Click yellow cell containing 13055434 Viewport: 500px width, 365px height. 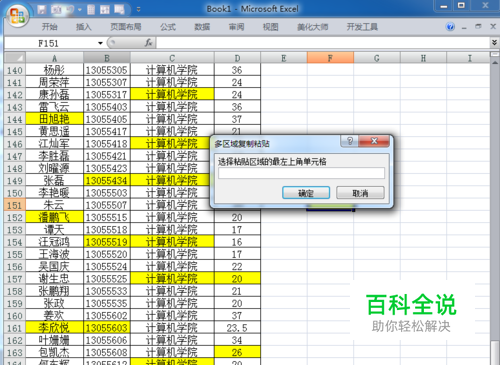coord(107,181)
